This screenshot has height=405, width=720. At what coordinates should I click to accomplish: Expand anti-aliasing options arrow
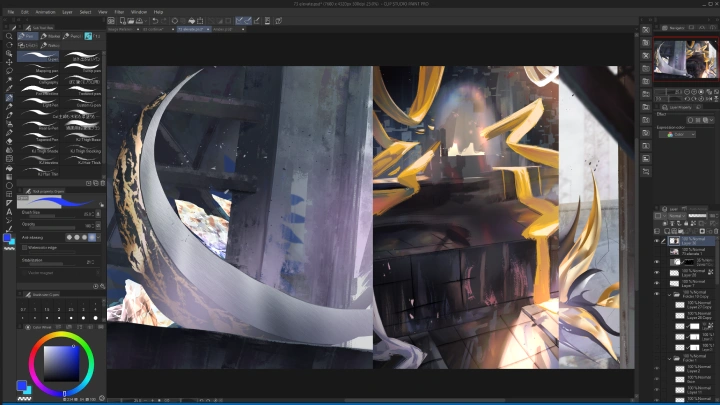click(x=99, y=237)
